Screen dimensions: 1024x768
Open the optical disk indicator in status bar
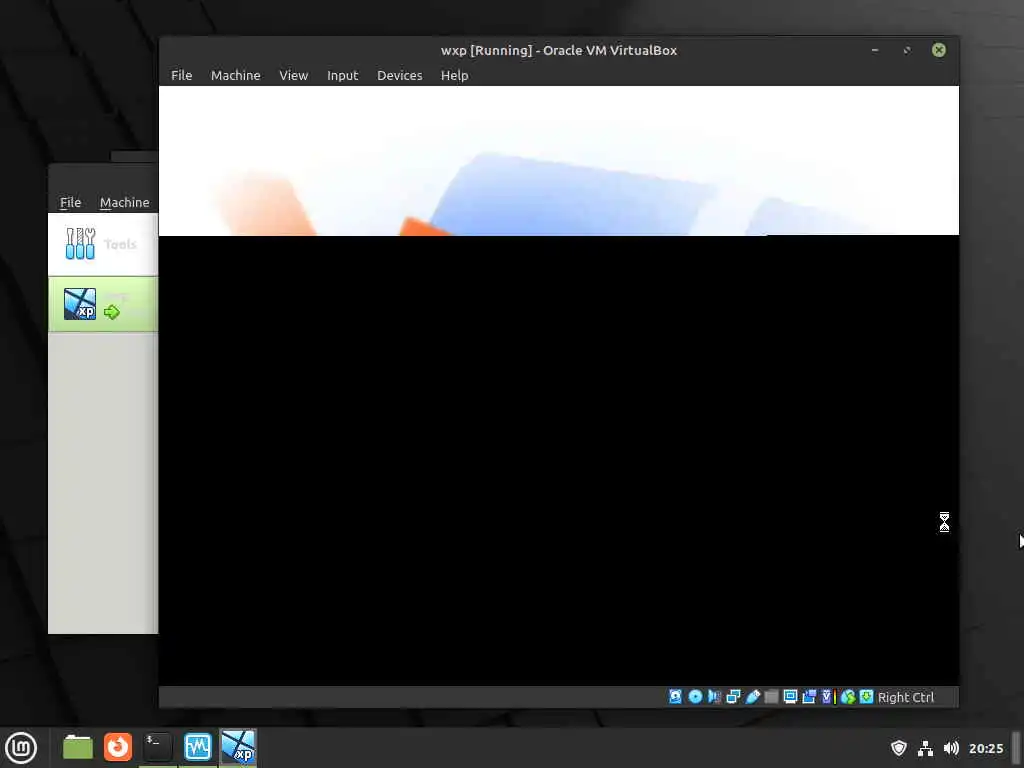[696, 697]
